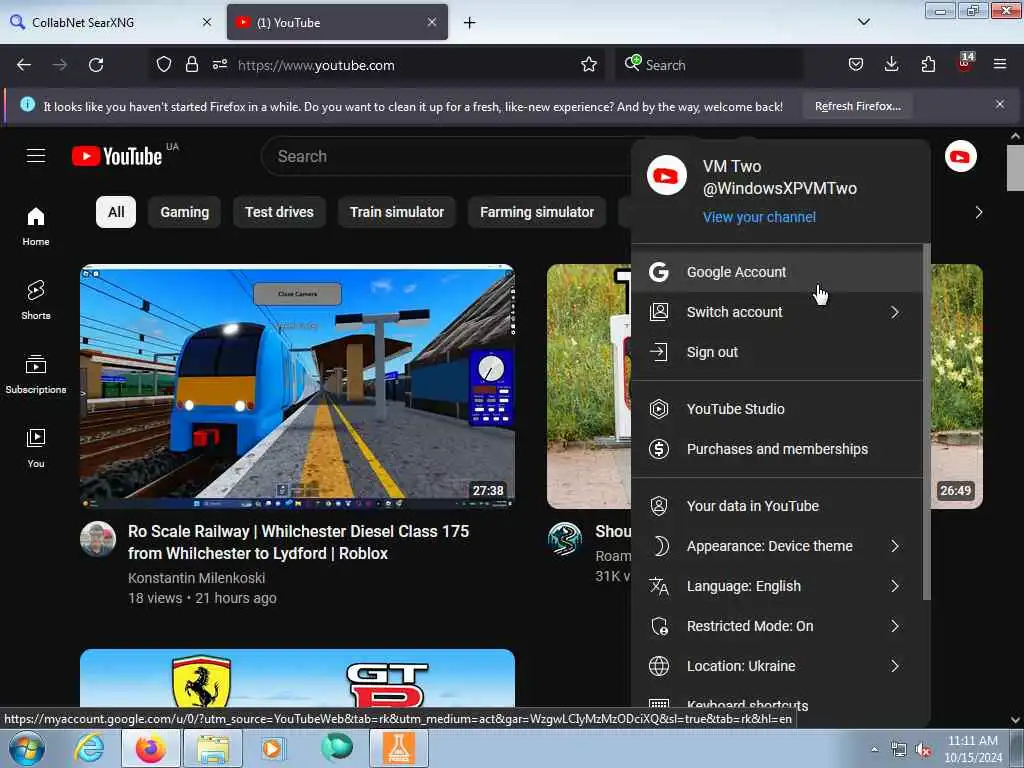Open Shorts from the sidebar
Screen dimensions: 1024x768
(x=36, y=300)
